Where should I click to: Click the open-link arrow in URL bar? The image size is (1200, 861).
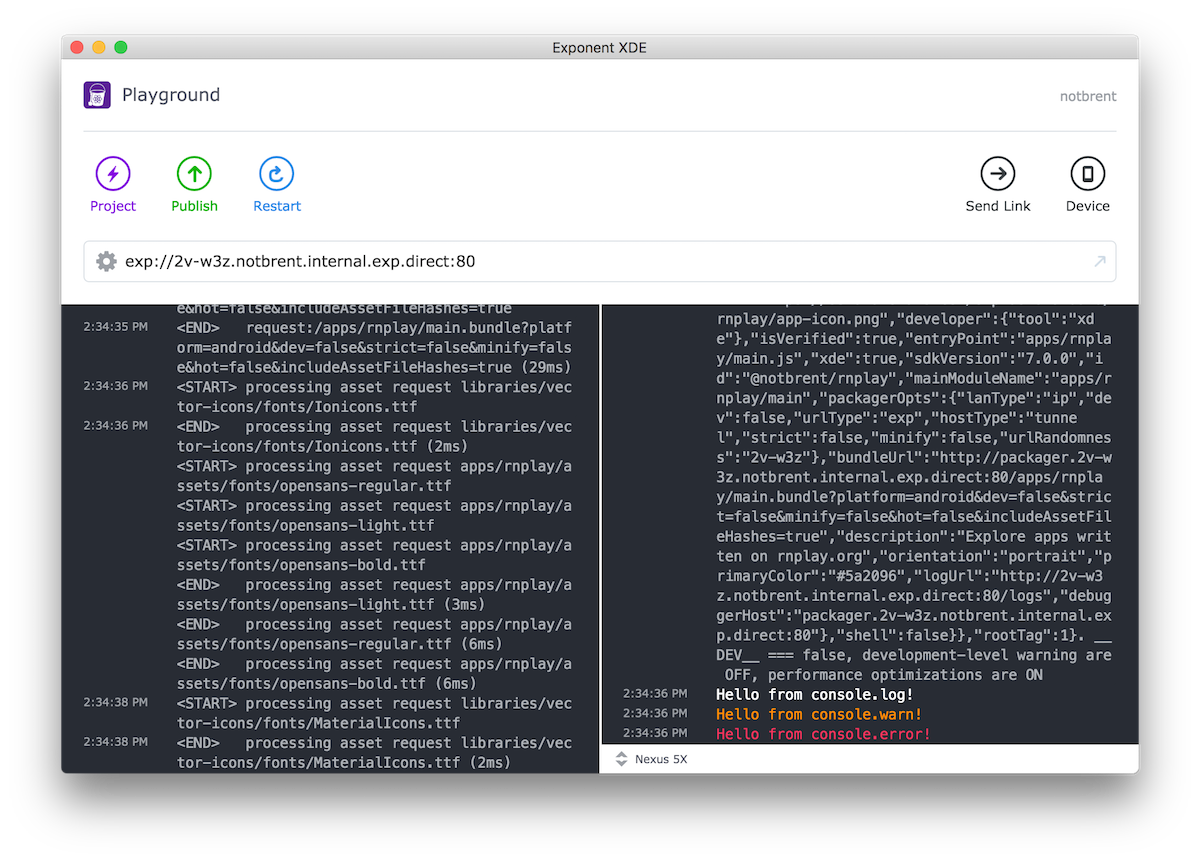(x=1100, y=262)
